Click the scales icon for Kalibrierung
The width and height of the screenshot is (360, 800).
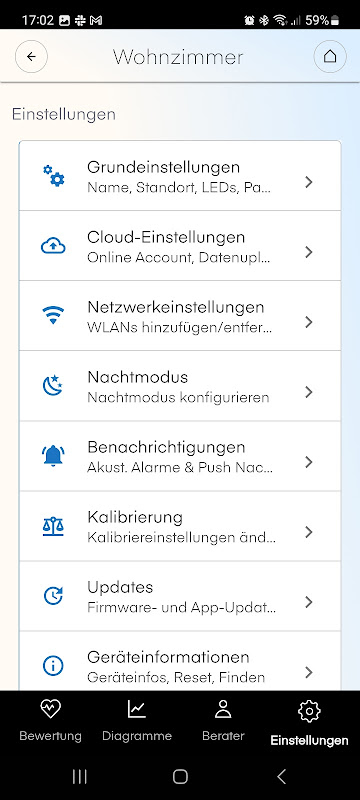coord(53,526)
